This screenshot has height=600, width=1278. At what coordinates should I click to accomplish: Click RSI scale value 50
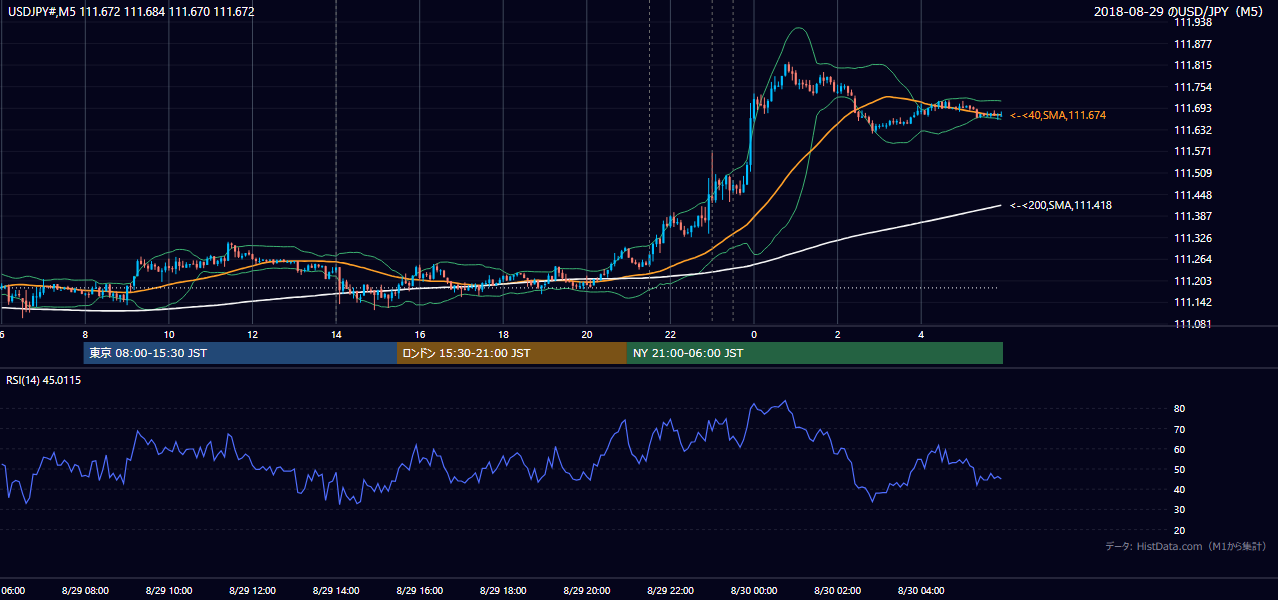1180,469
